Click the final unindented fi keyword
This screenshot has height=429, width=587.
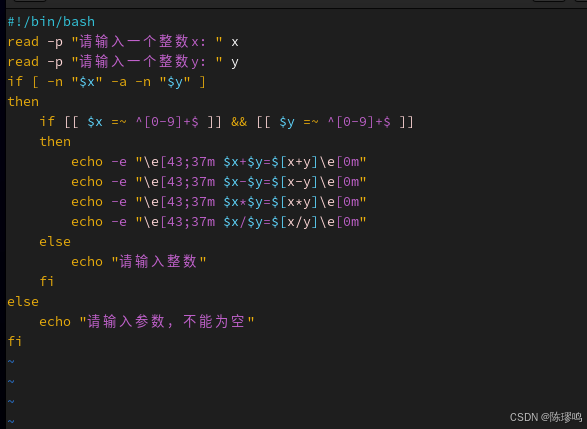pos(15,341)
